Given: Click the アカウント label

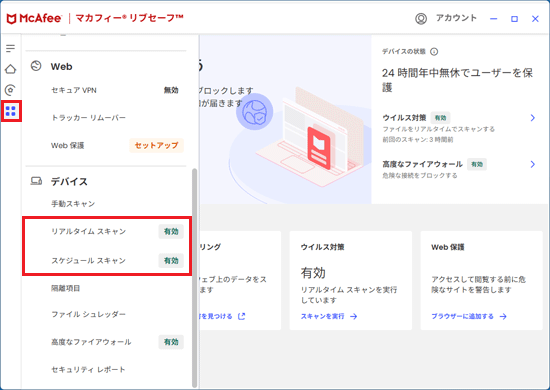Looking at the screenshot, I should pos(456,18).
